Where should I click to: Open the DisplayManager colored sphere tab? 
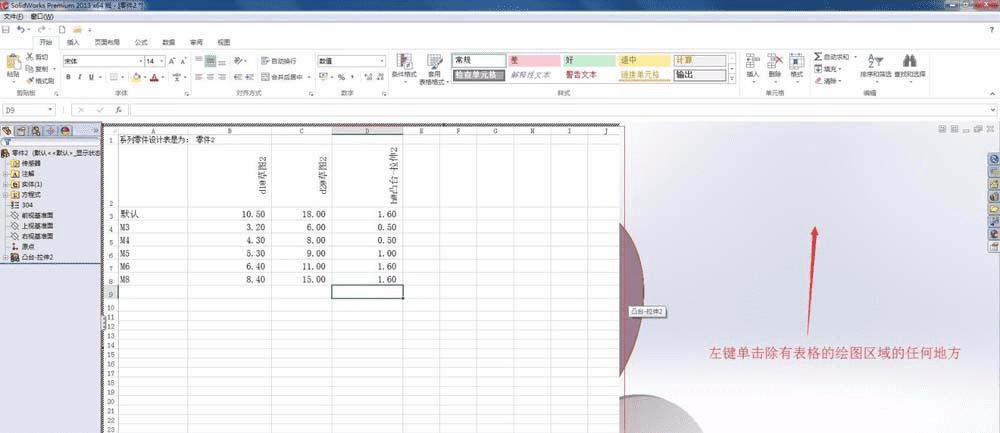coord(65,131)
